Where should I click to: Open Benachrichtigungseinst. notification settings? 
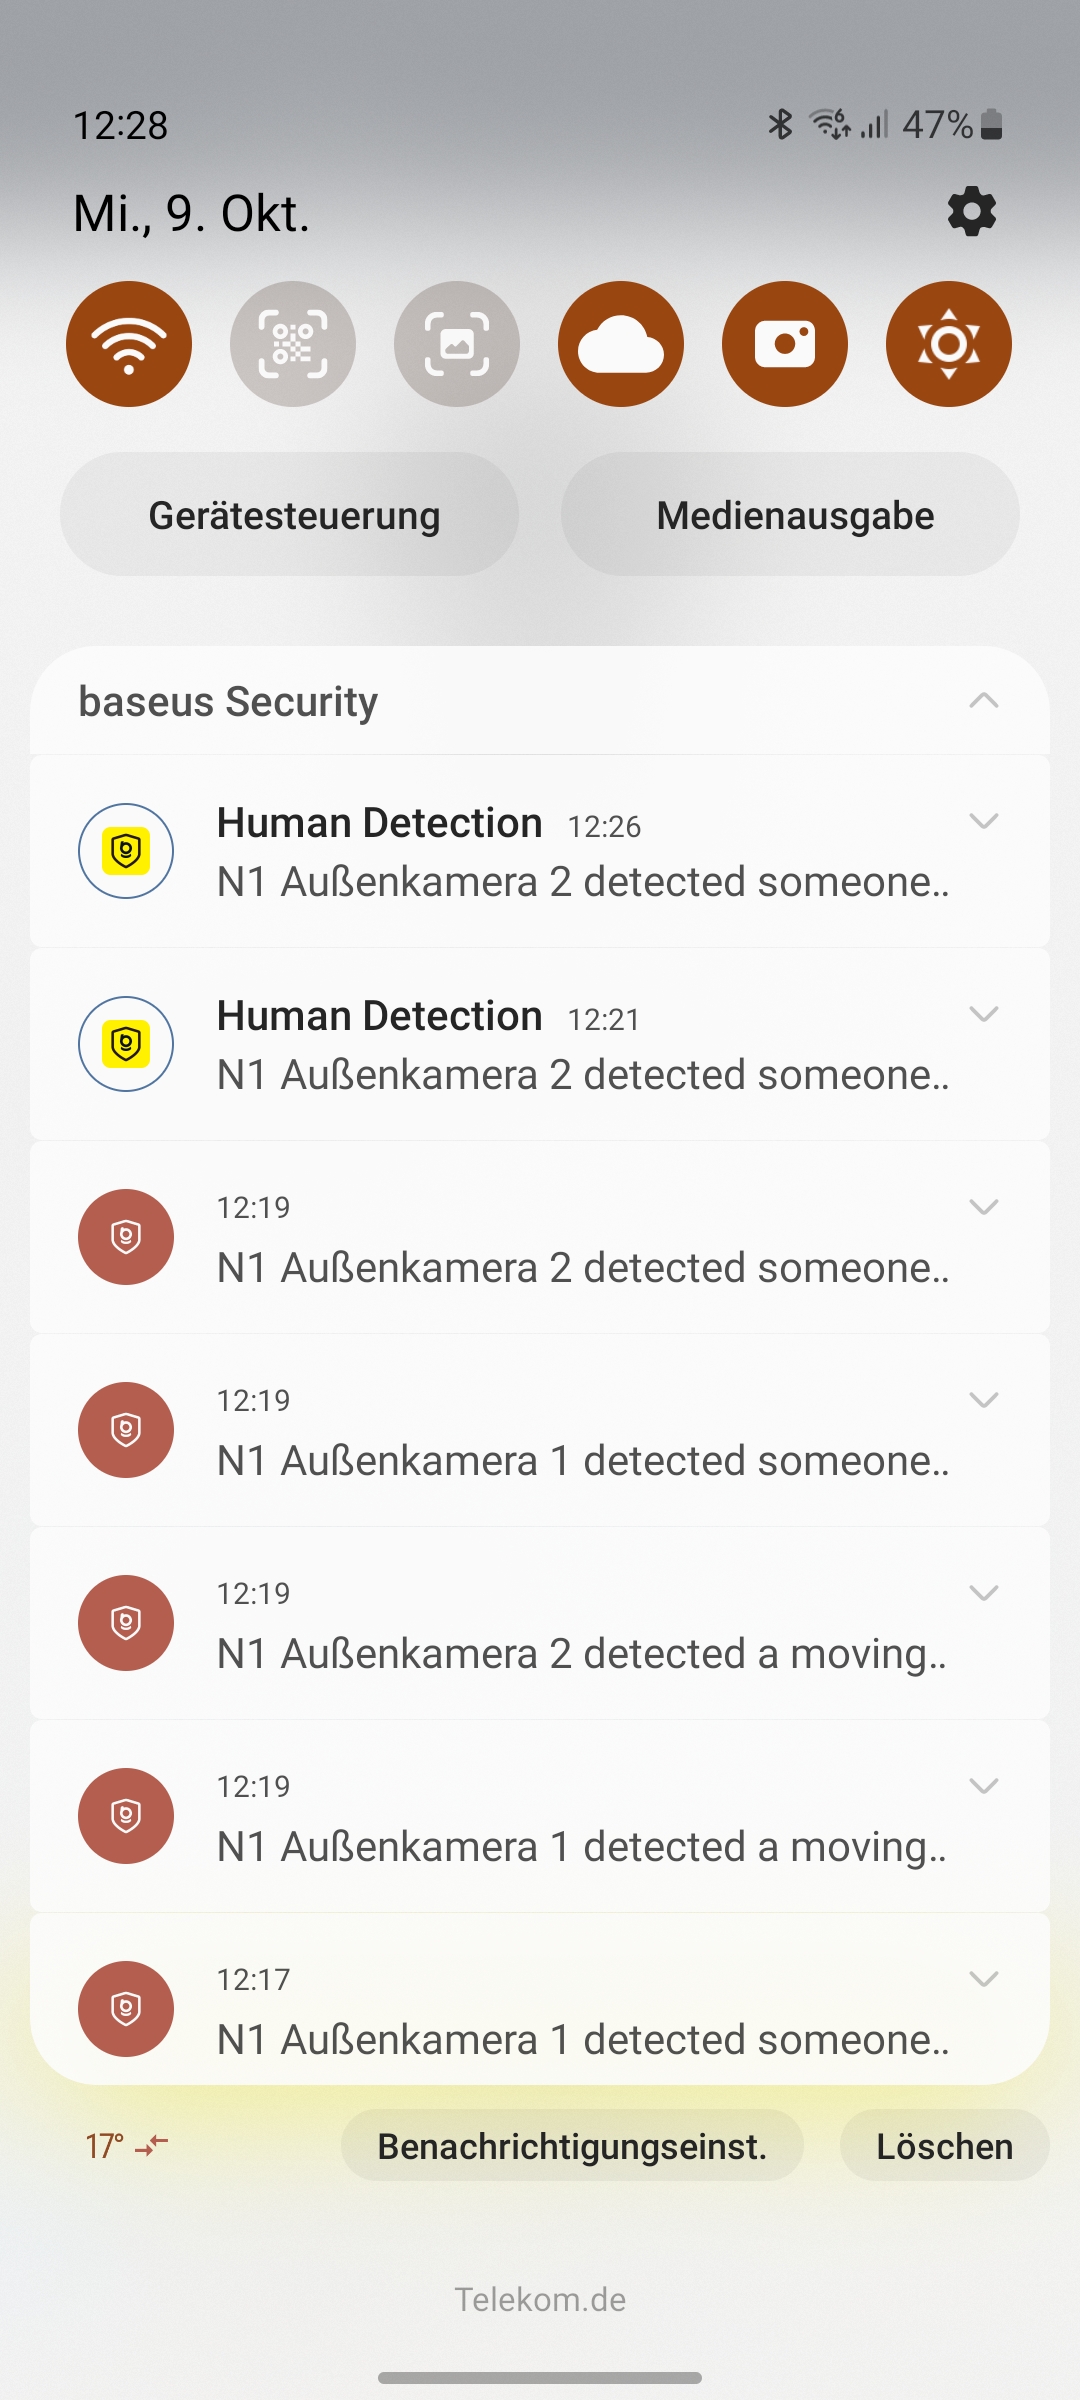pos(572,2146)
